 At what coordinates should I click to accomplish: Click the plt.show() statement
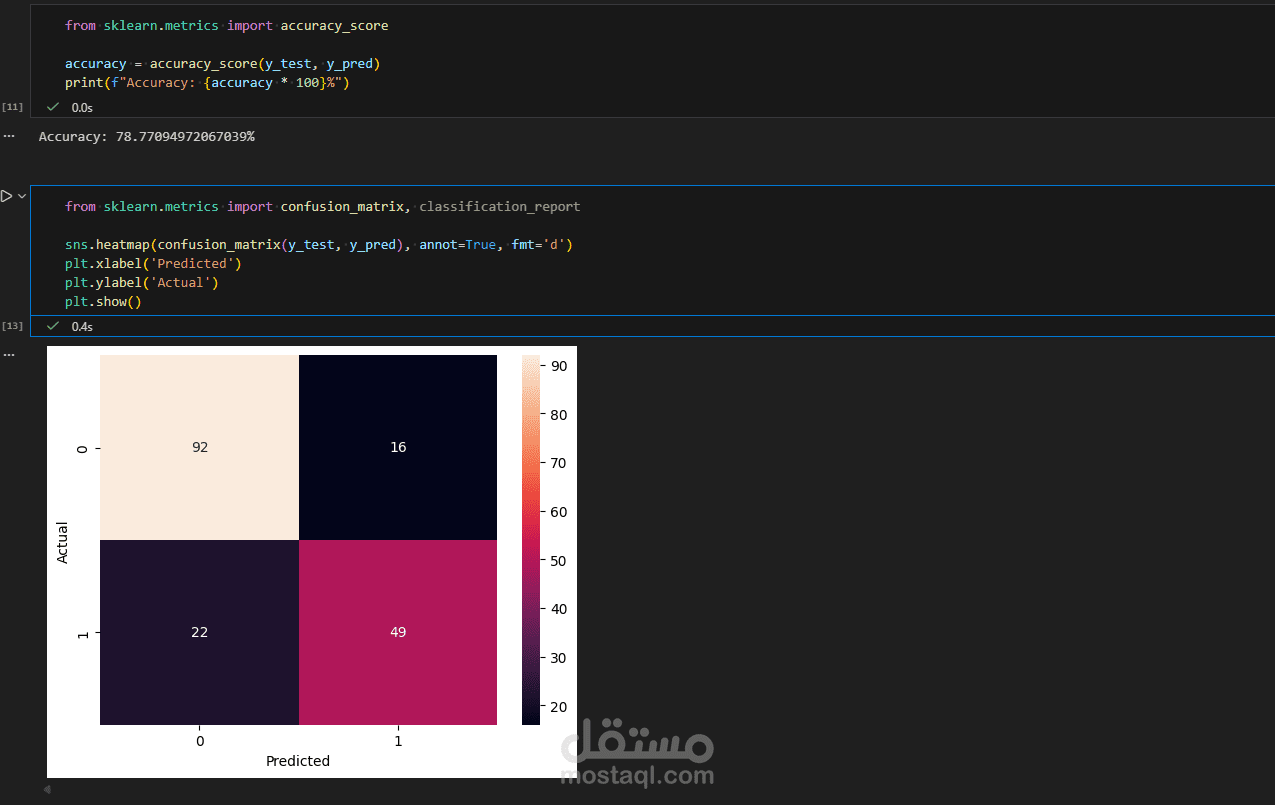tap(104, 301)
